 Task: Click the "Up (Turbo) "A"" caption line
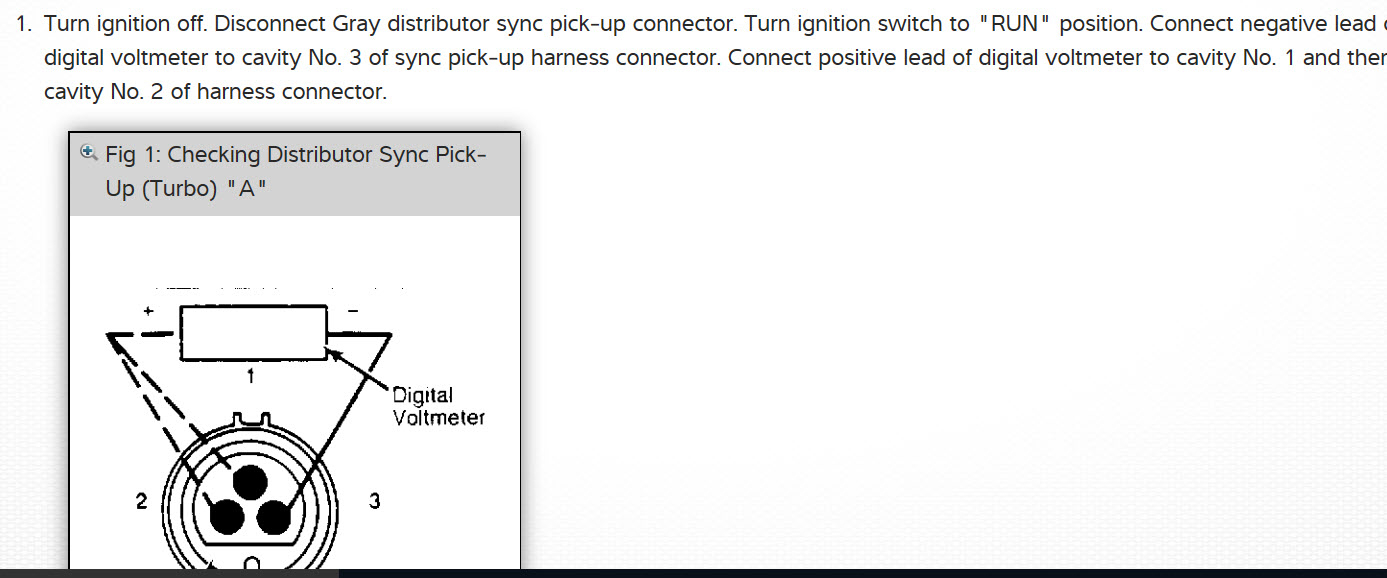[187, 188]
